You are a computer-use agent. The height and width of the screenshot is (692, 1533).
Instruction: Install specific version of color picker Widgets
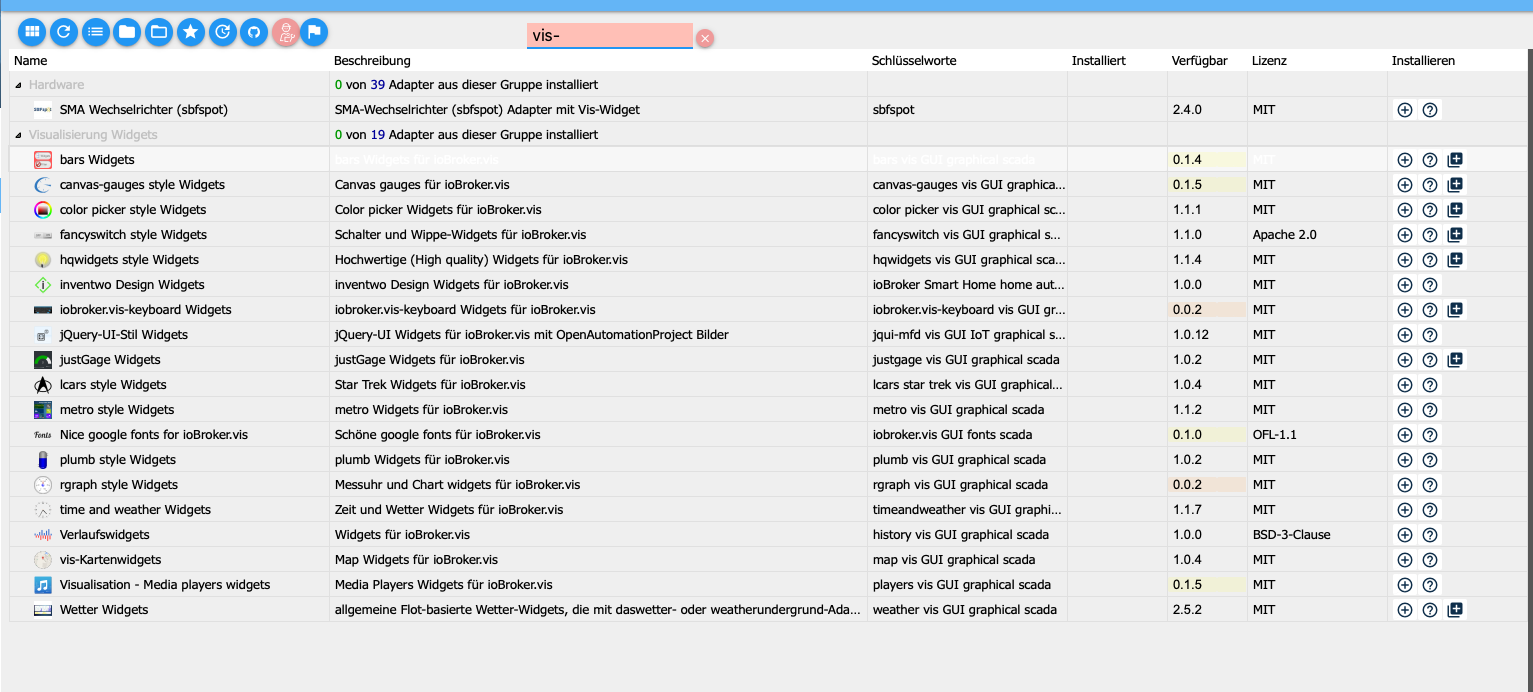(x=1455, y=210)
